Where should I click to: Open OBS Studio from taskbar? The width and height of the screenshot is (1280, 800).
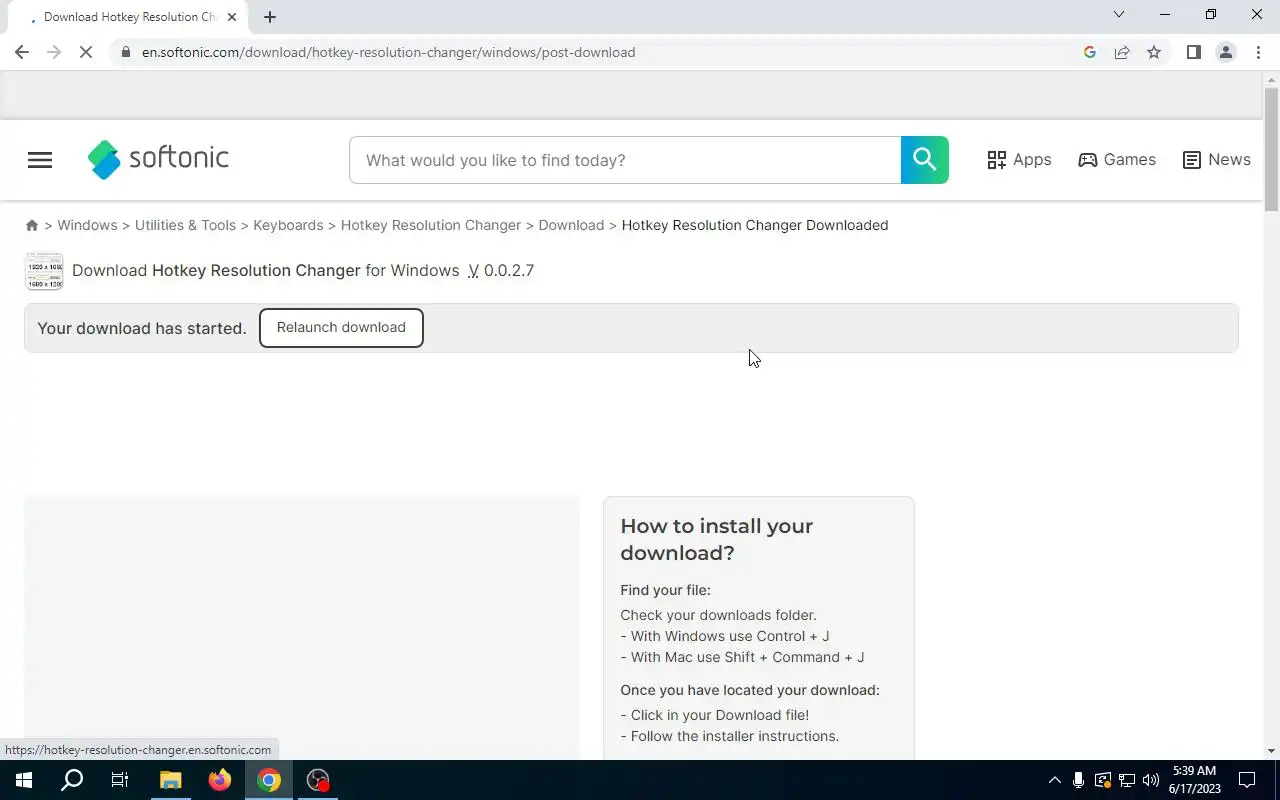point(317,780)
